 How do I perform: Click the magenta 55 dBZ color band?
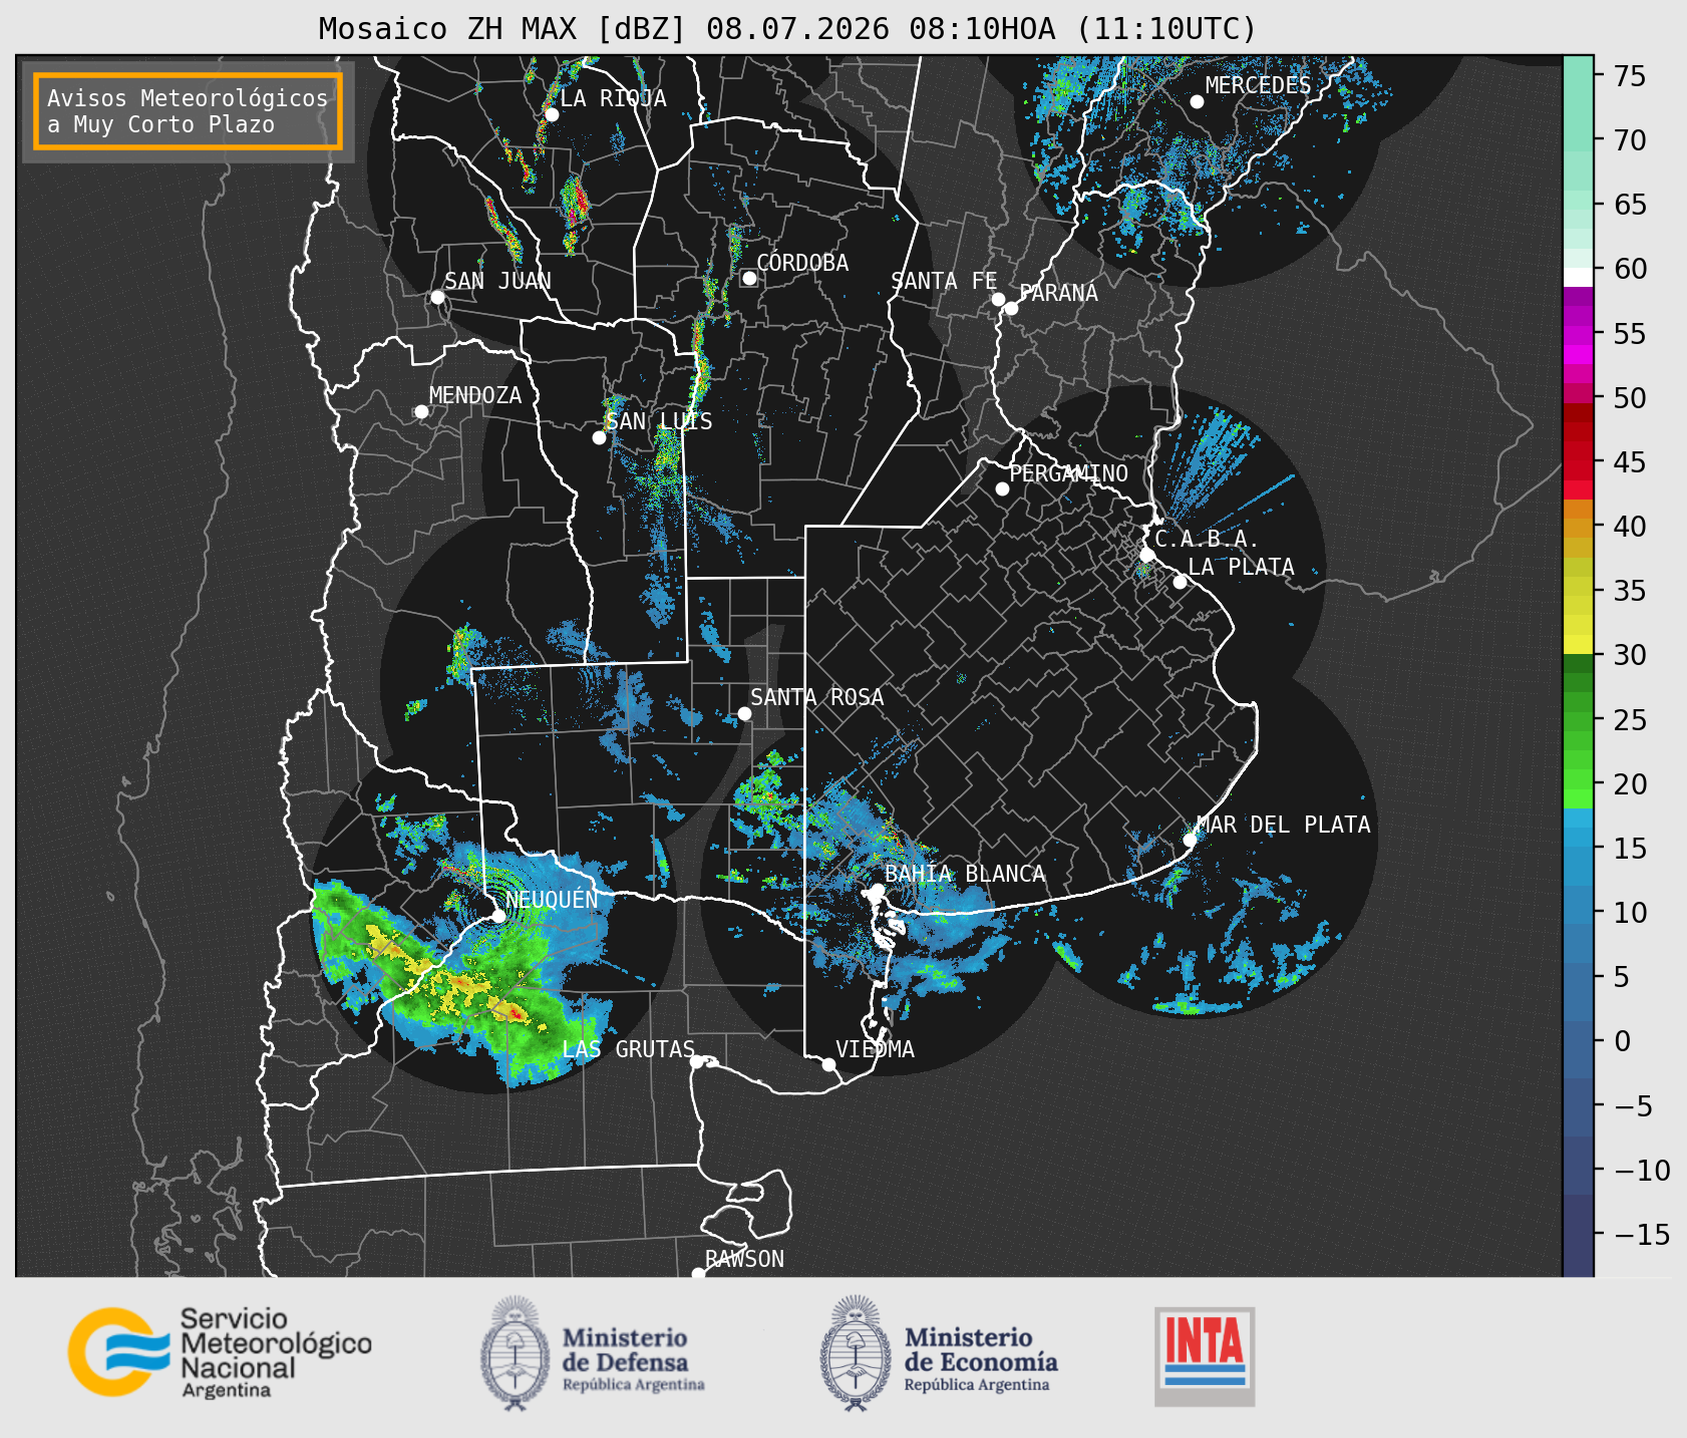point(1578,334)
